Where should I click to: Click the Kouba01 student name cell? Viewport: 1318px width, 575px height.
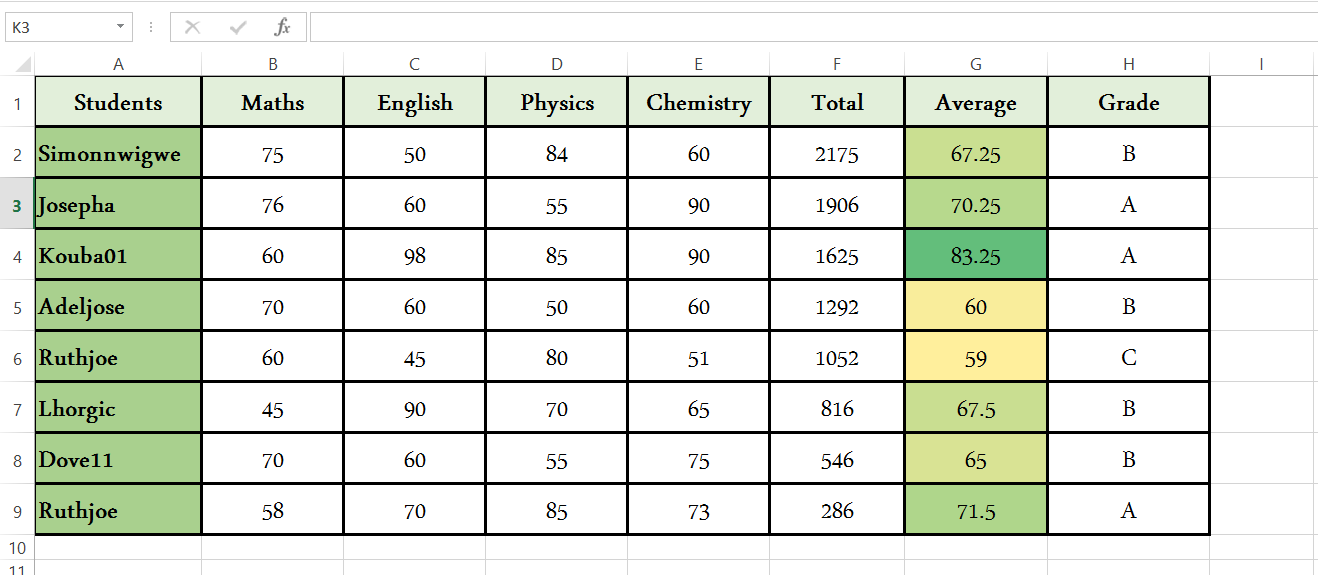(x=118, y=256)
